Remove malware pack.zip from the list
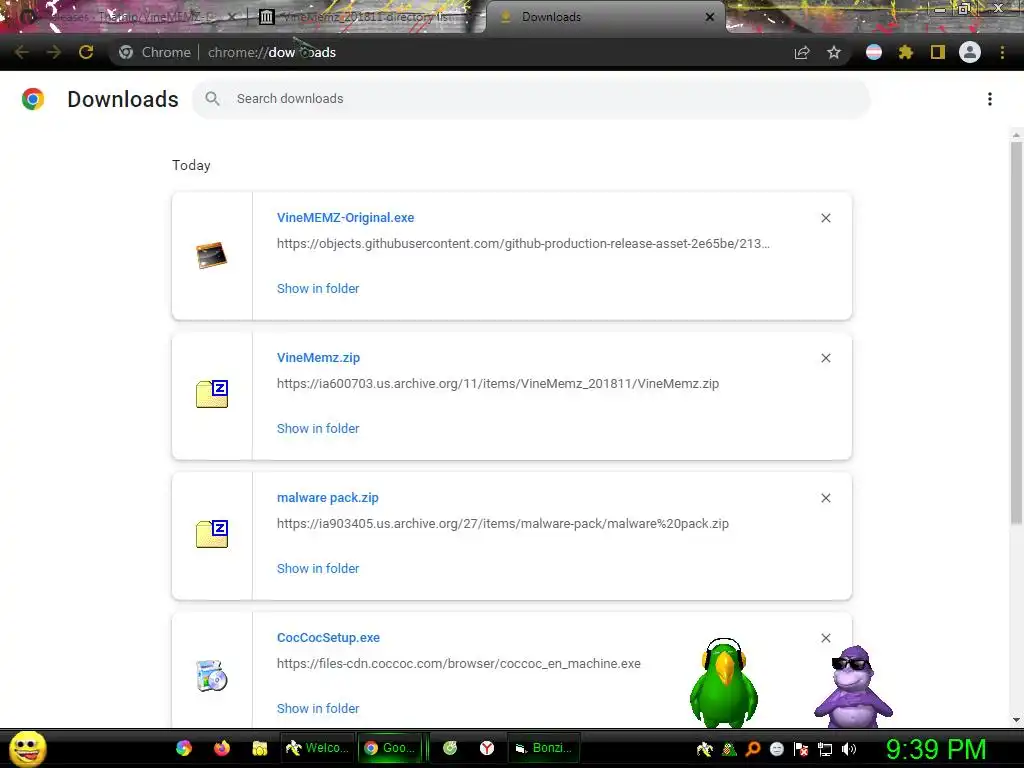Viewport: 1024px width, 768px height. [x=825, y=498]
